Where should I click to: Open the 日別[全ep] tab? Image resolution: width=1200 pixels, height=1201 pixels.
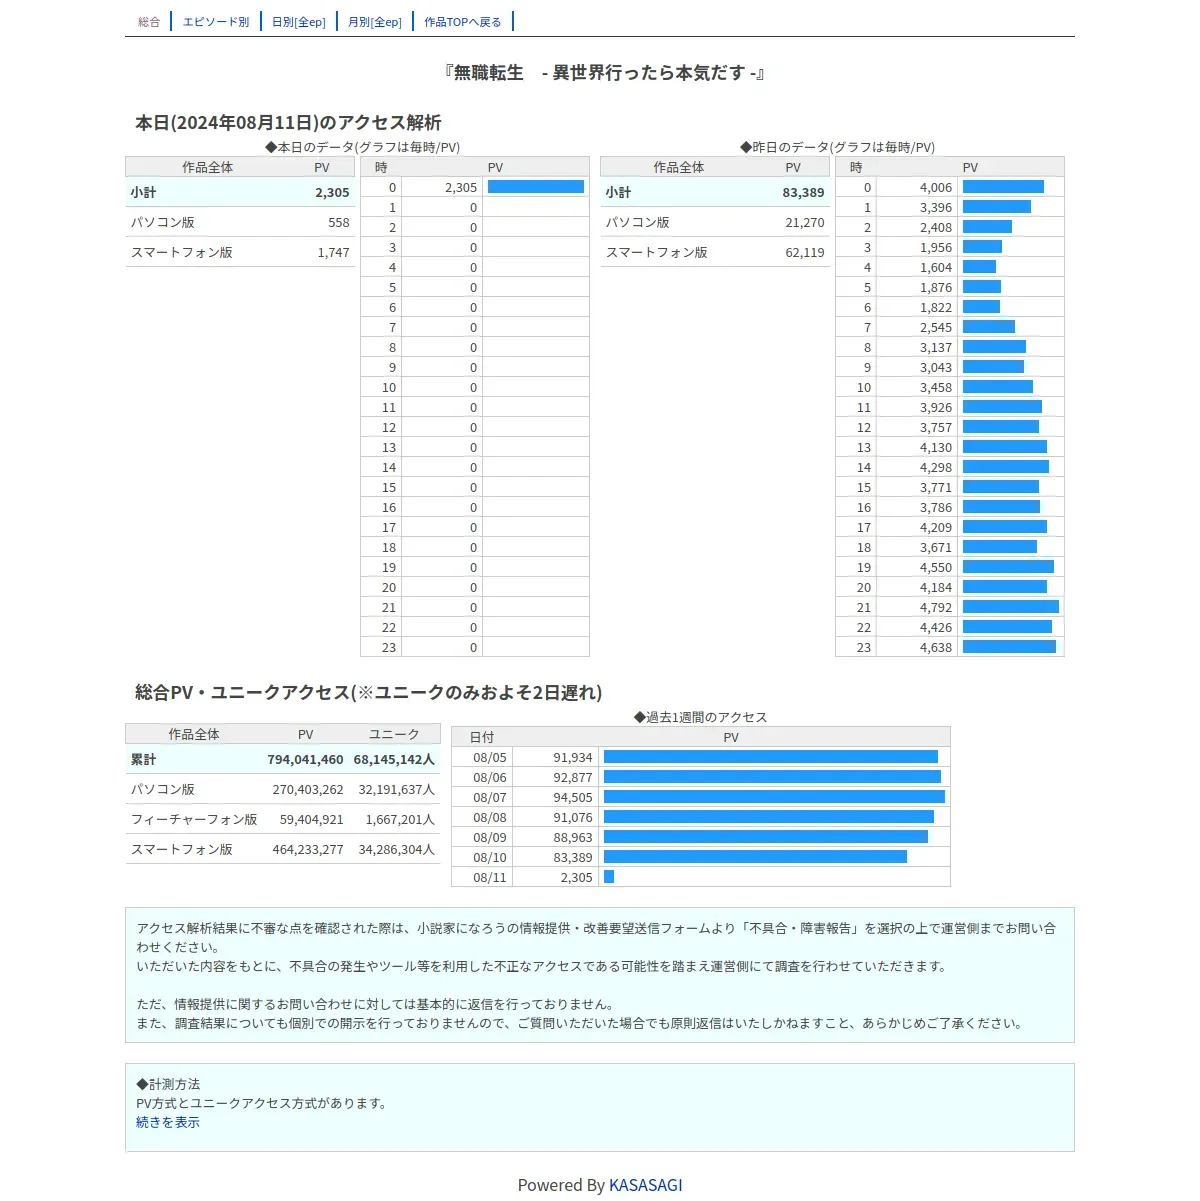pyautogui.click(x=299, y=22)
